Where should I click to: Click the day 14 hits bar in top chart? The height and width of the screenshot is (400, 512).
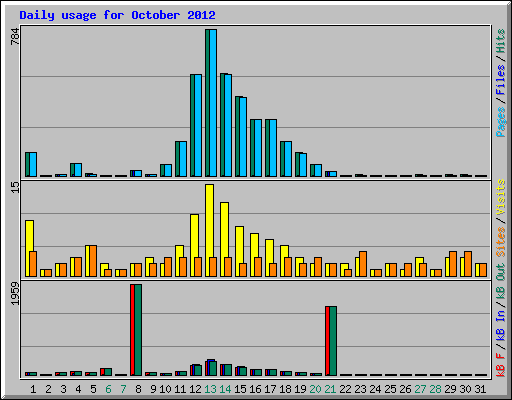point(222,125)
